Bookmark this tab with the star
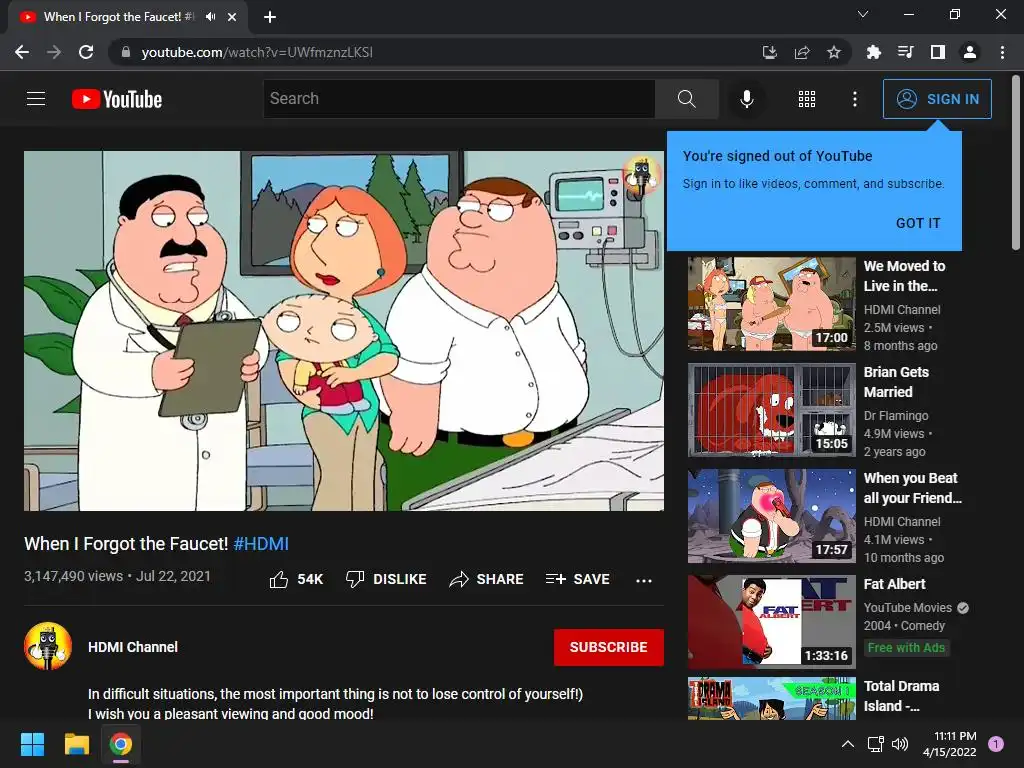The height and width of the screenshot is (768, 1024). tap(834, 52)
